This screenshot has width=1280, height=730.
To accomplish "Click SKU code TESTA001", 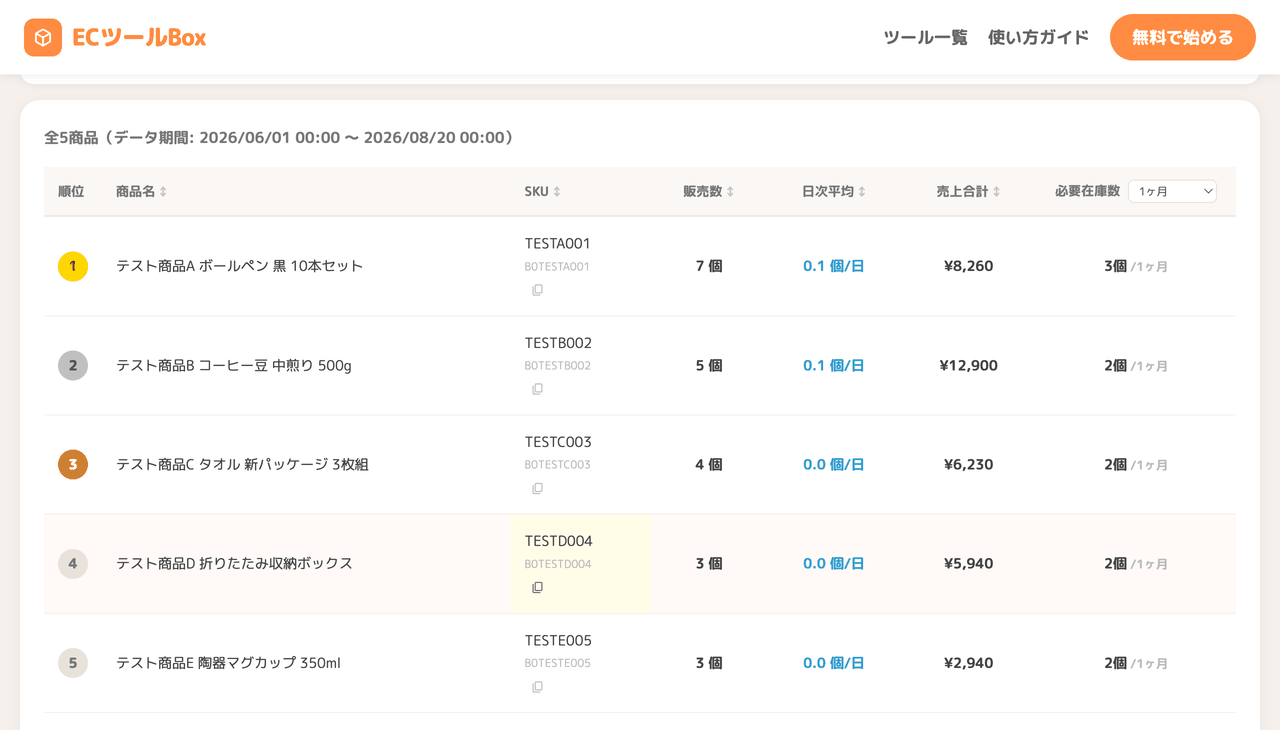I will (558, 243).
